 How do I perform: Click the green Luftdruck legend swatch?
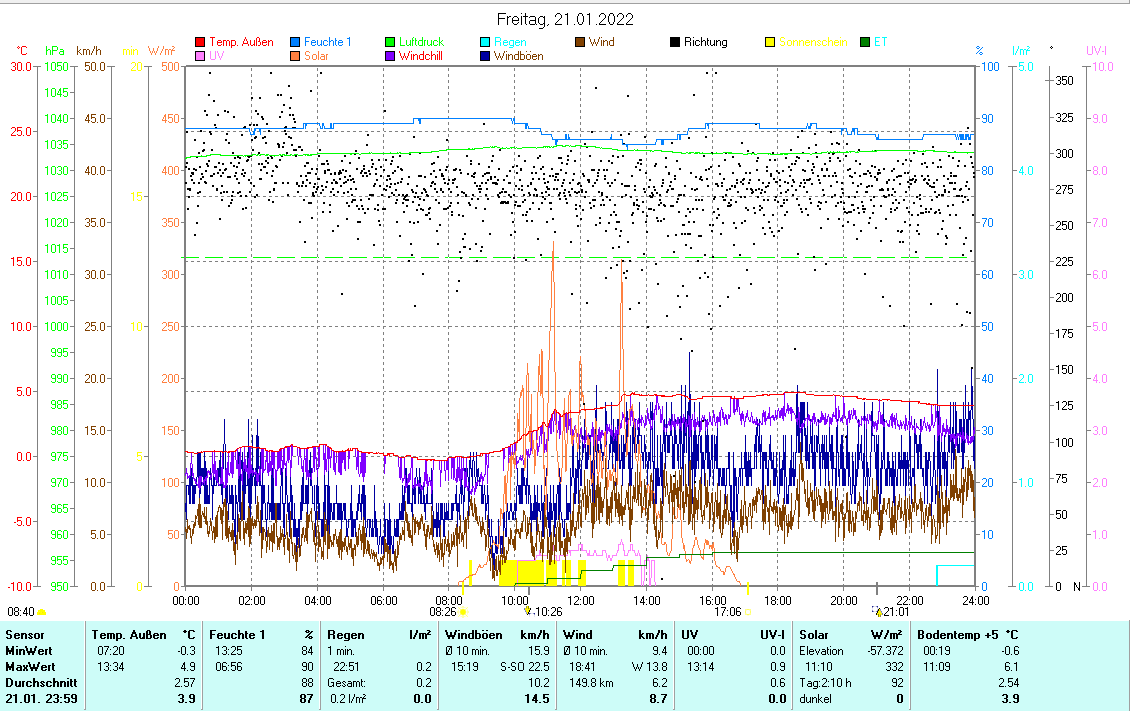click(391, 42)
